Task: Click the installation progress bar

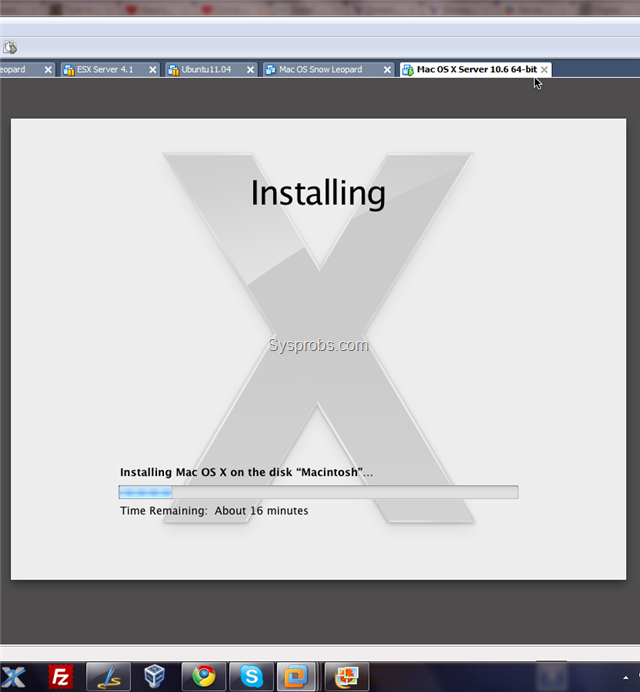Action: tap(318, 492)
